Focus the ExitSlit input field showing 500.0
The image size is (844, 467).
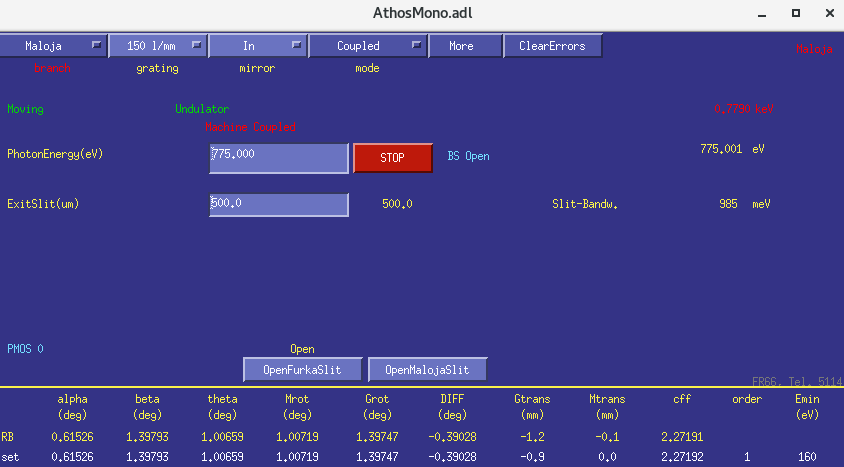[x=279, y=204]
